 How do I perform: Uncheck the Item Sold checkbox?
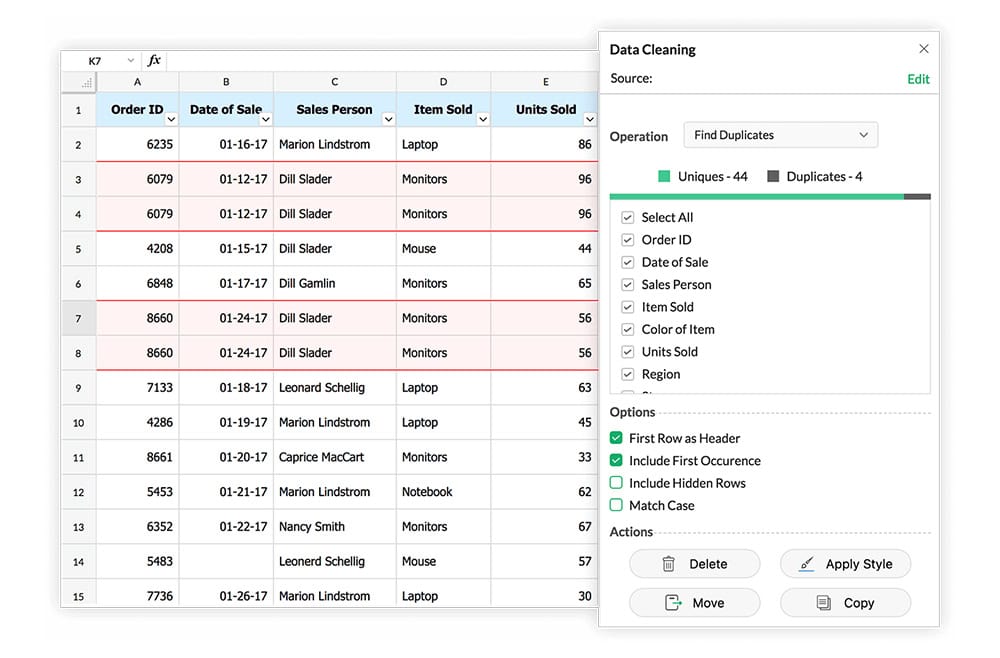point(628,307)
